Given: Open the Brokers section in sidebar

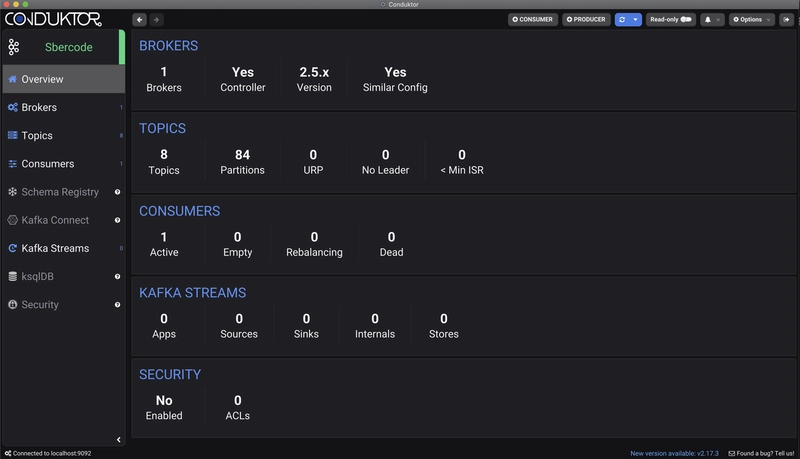Looking at the screenshot, I should [x=63, y=107].
